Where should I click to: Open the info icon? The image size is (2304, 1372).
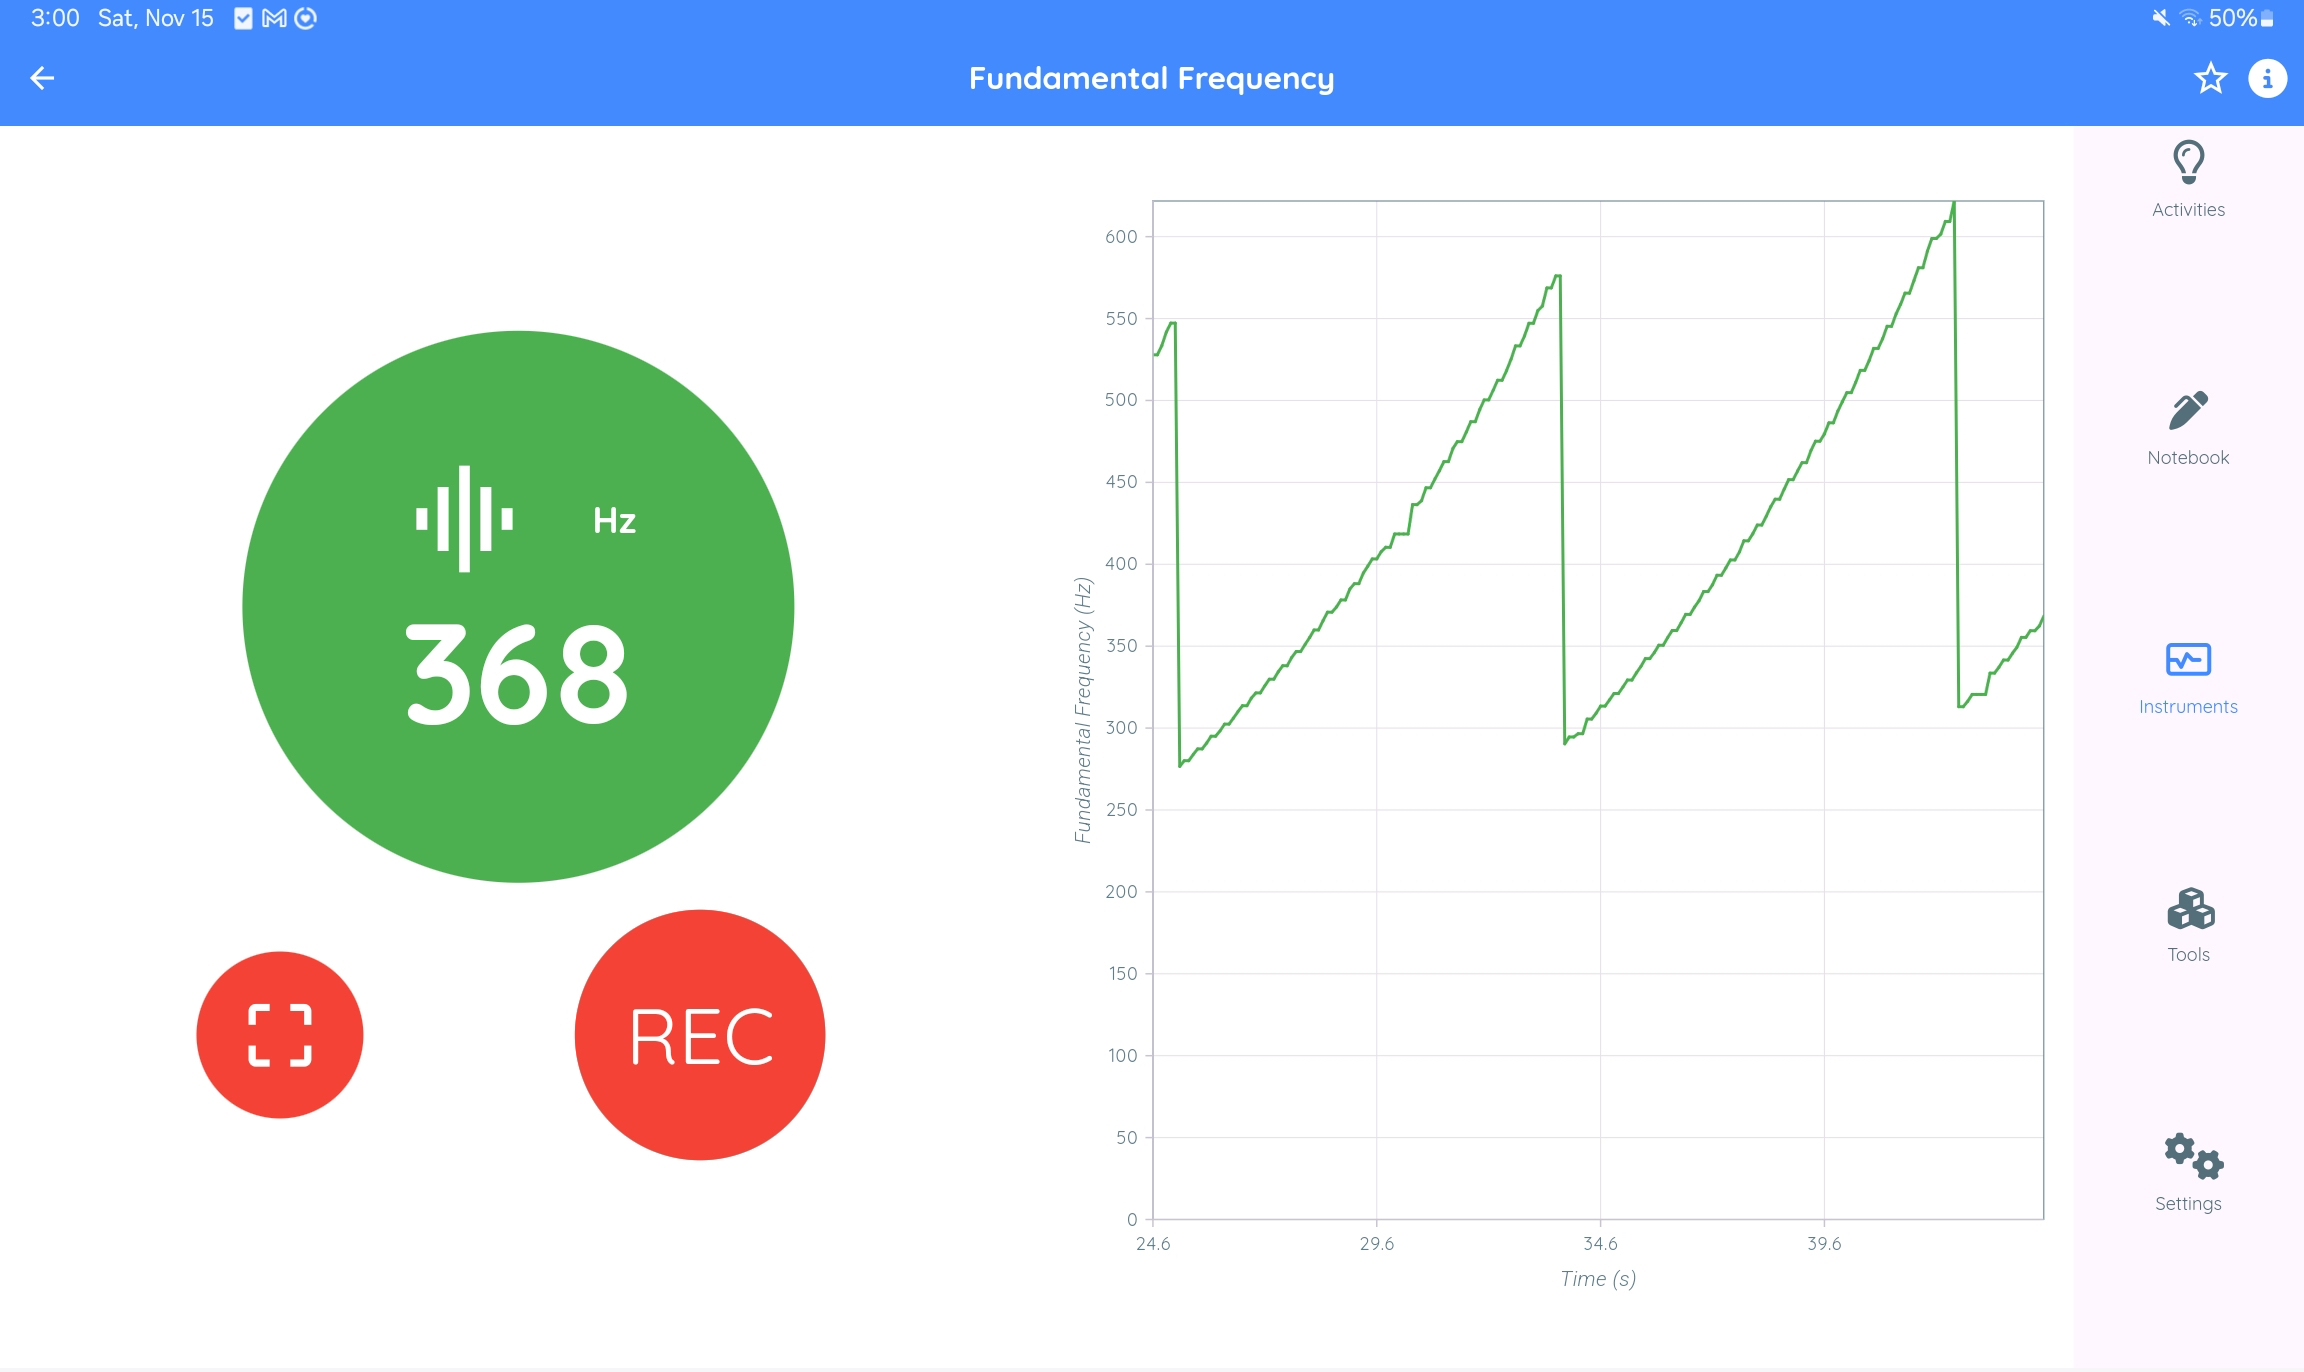coord(2267,78)
